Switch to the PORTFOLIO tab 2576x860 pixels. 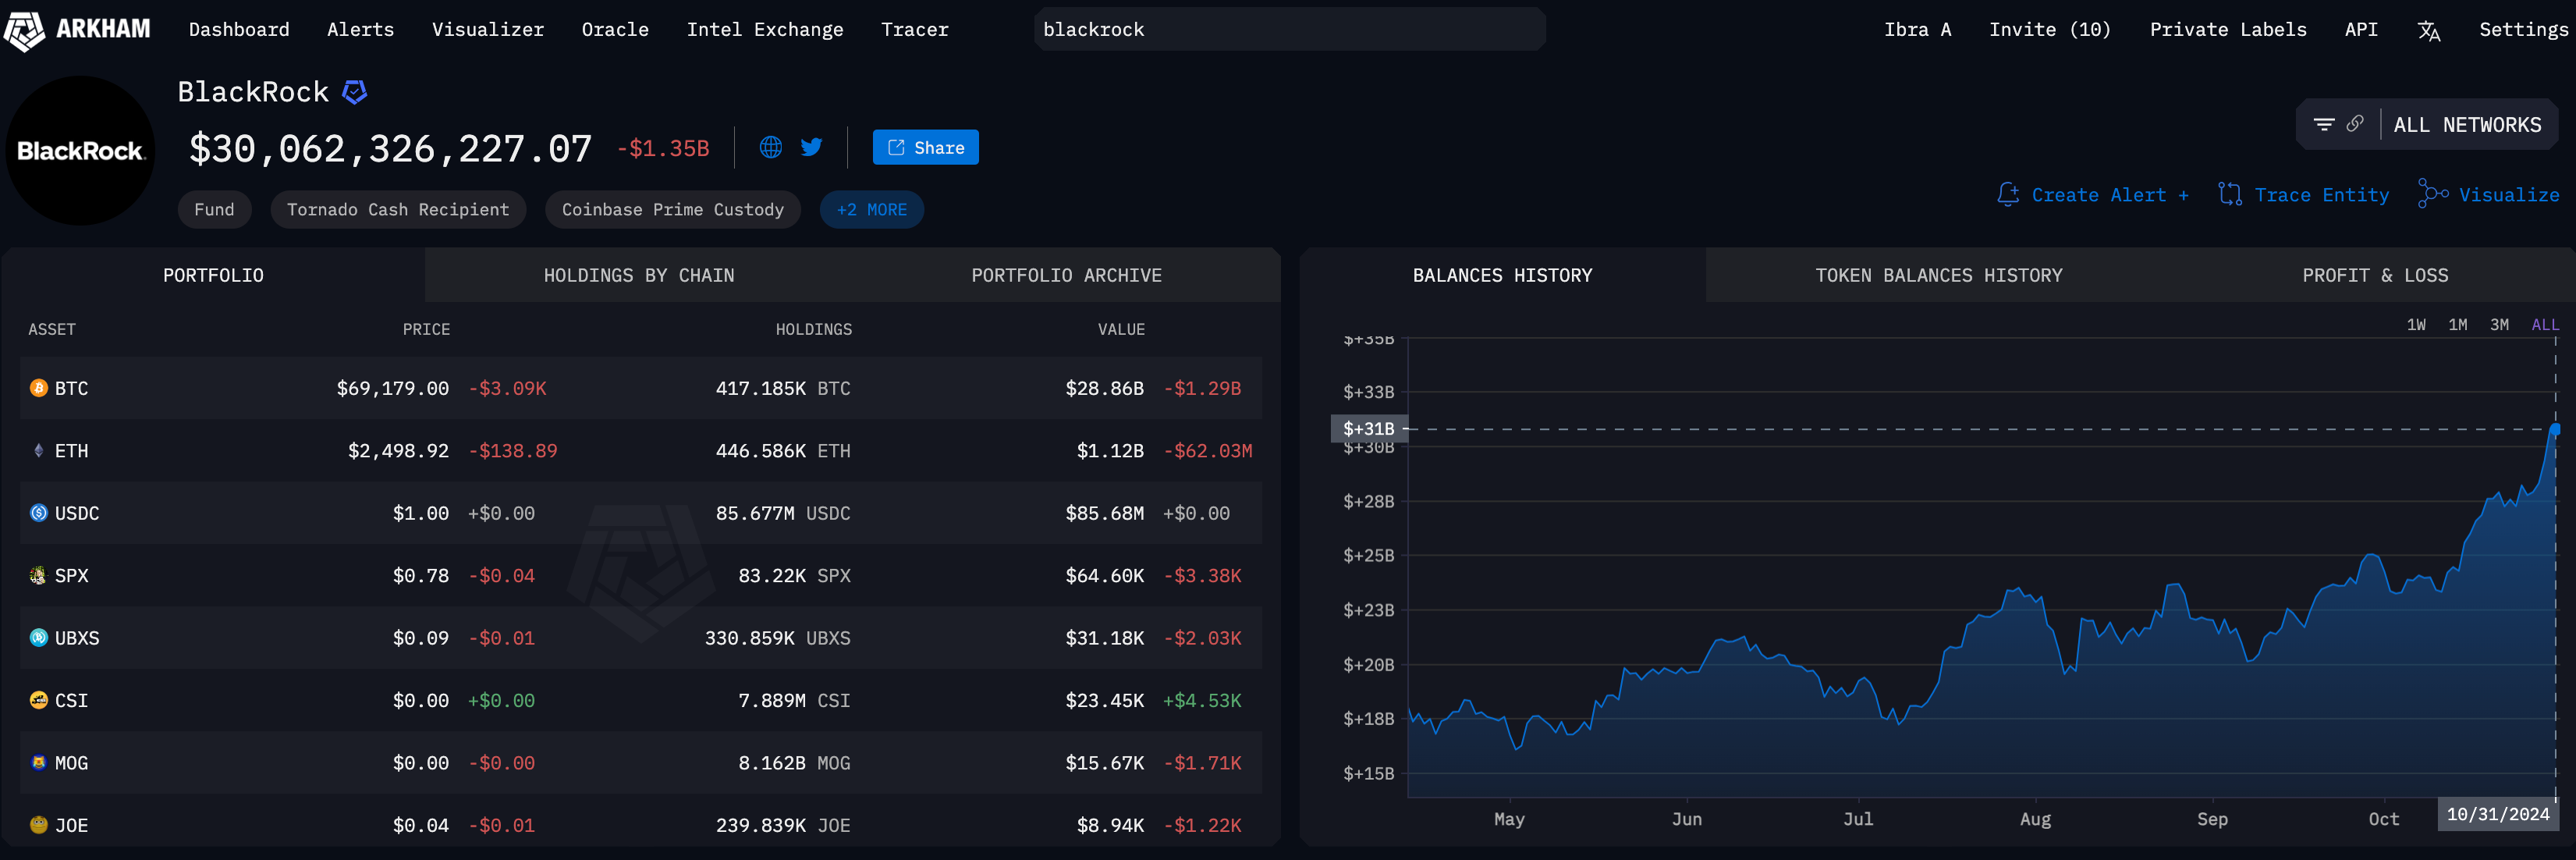[x=213, y=275]
